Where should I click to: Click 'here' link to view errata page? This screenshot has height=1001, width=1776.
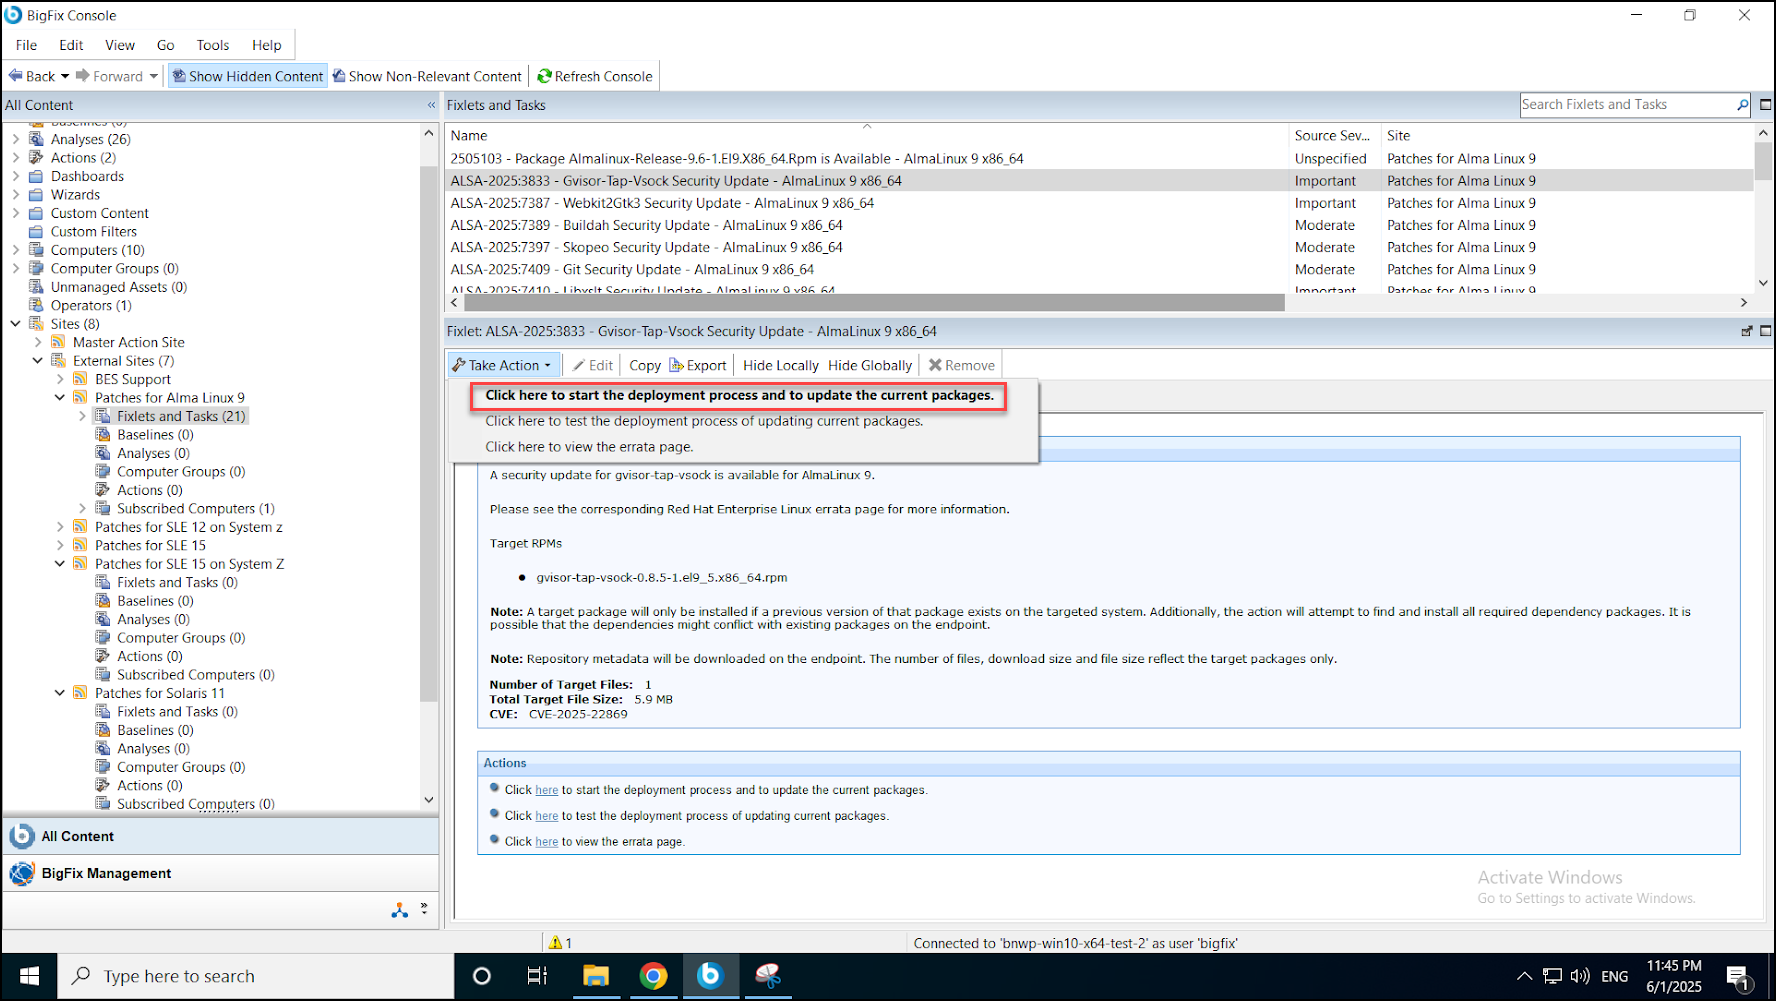pos(546,842)
